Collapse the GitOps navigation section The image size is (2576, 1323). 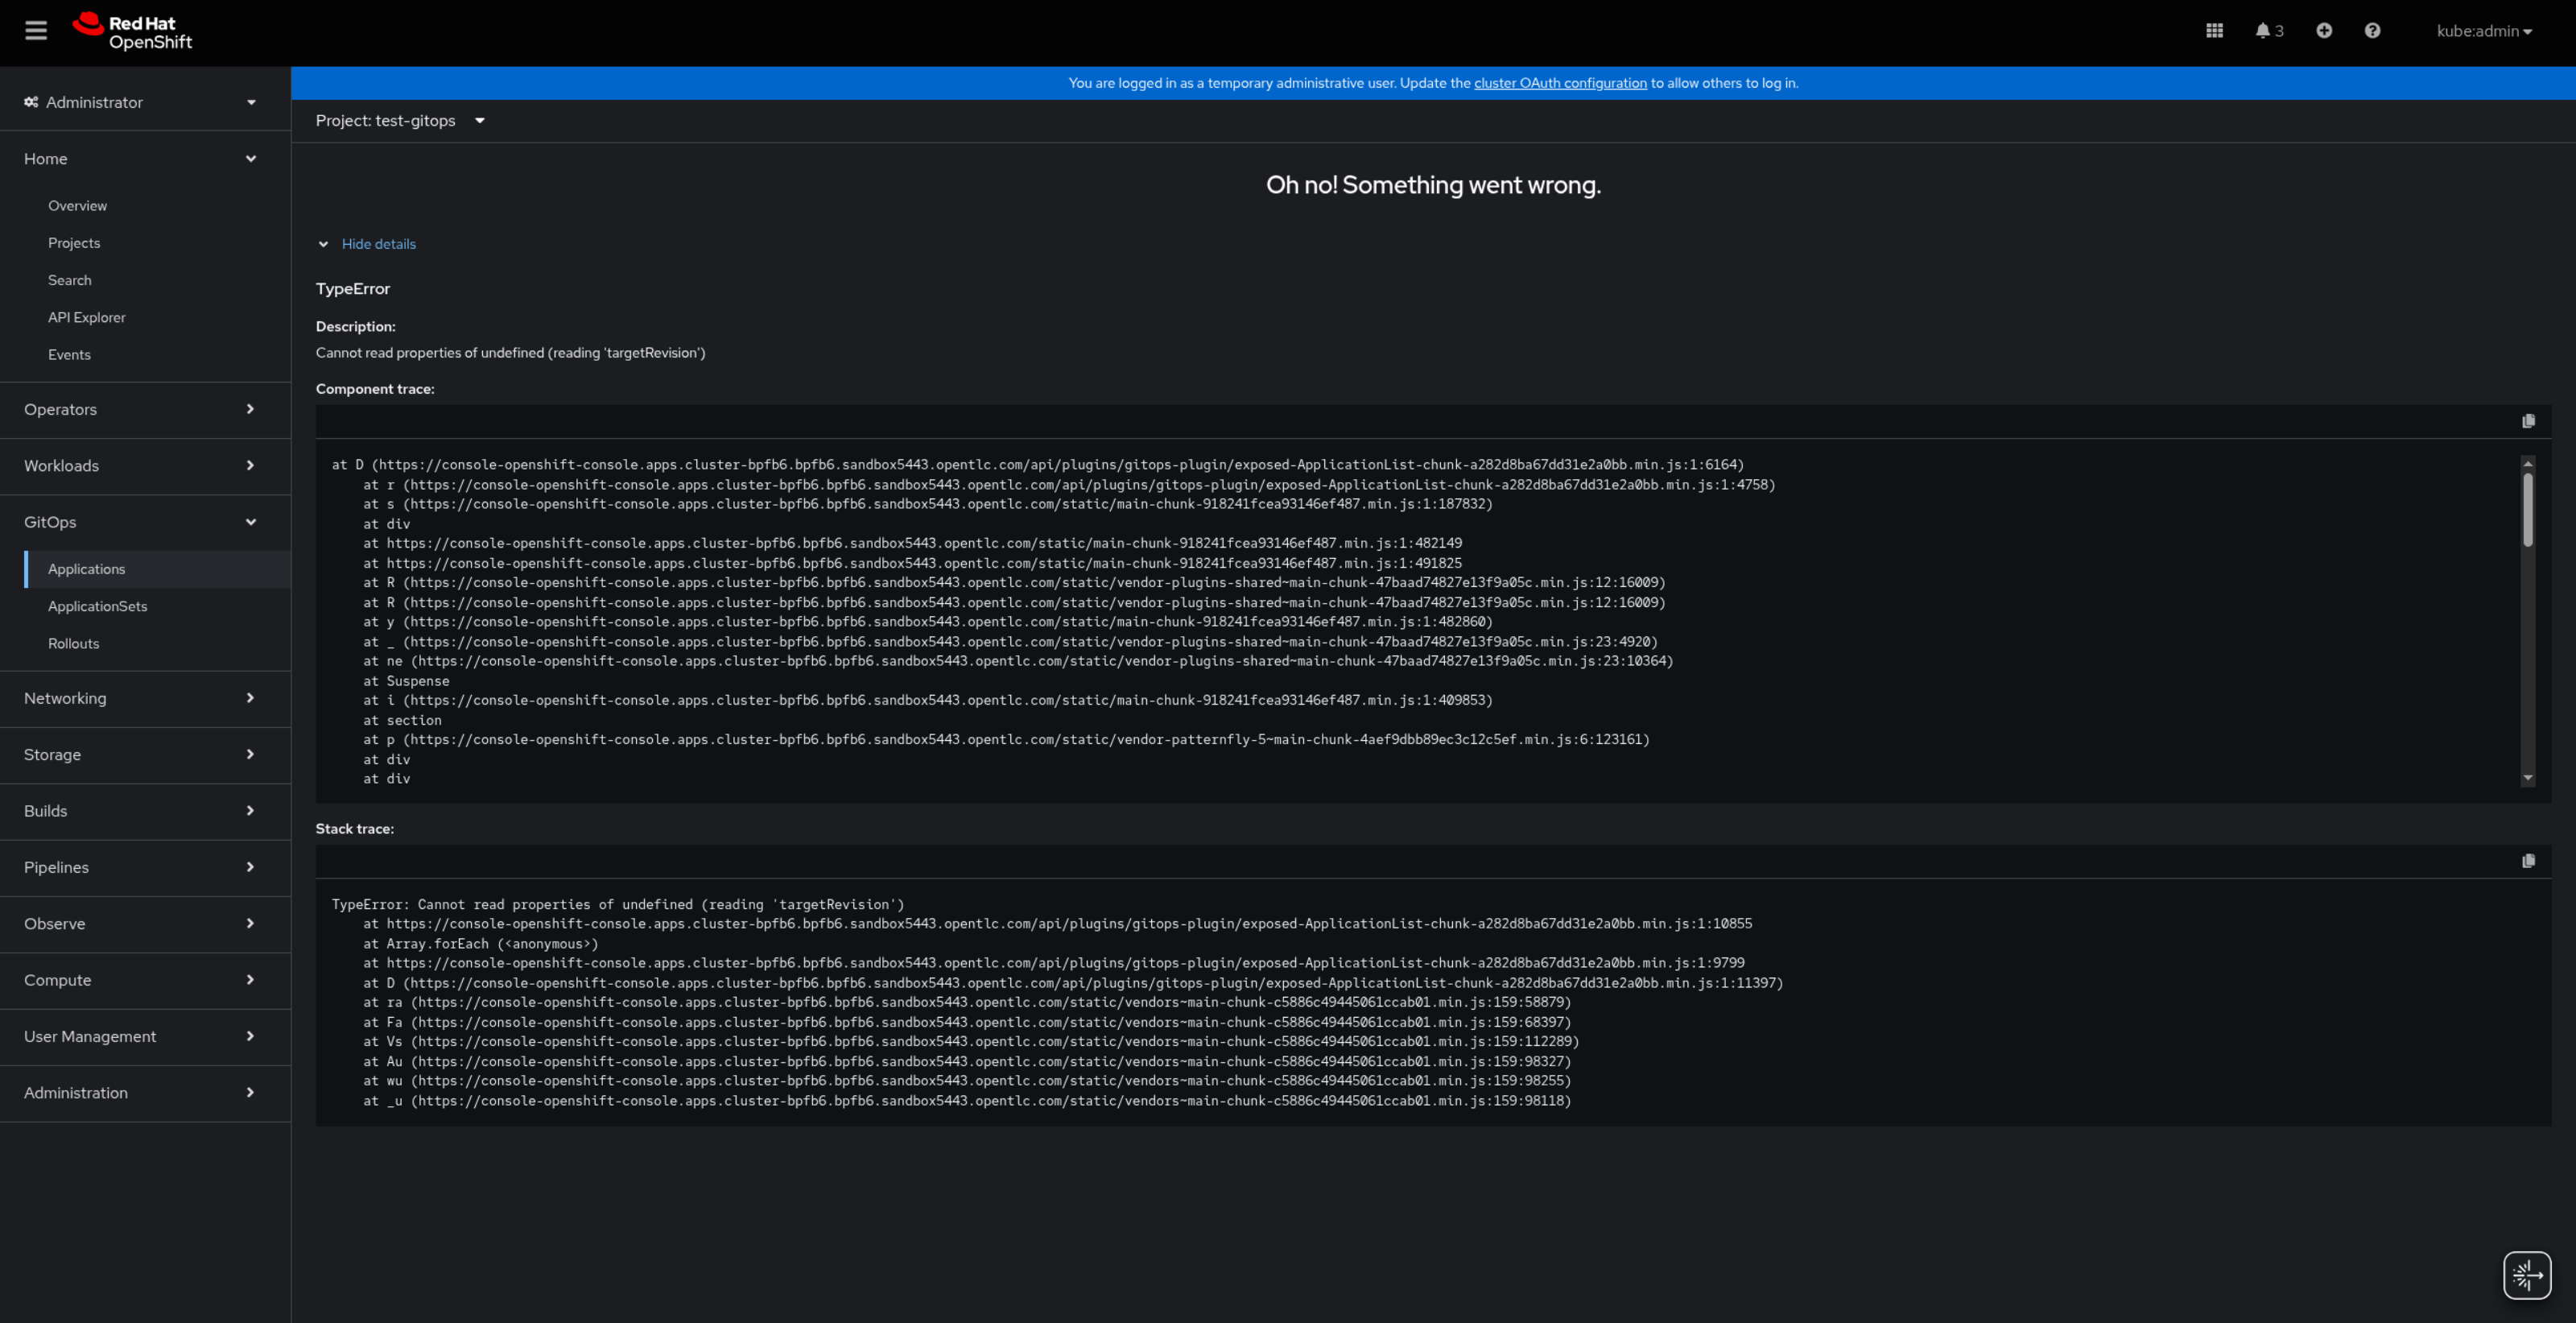pyautogui.click(x=140, y=522)
